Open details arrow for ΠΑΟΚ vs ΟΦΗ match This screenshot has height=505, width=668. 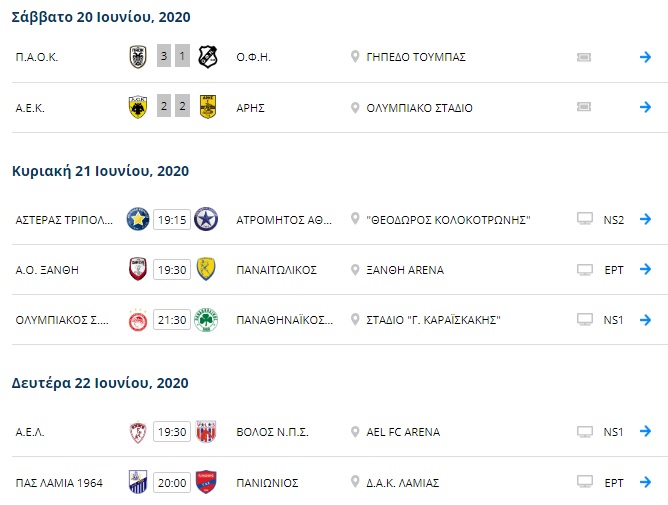point(645,57)
